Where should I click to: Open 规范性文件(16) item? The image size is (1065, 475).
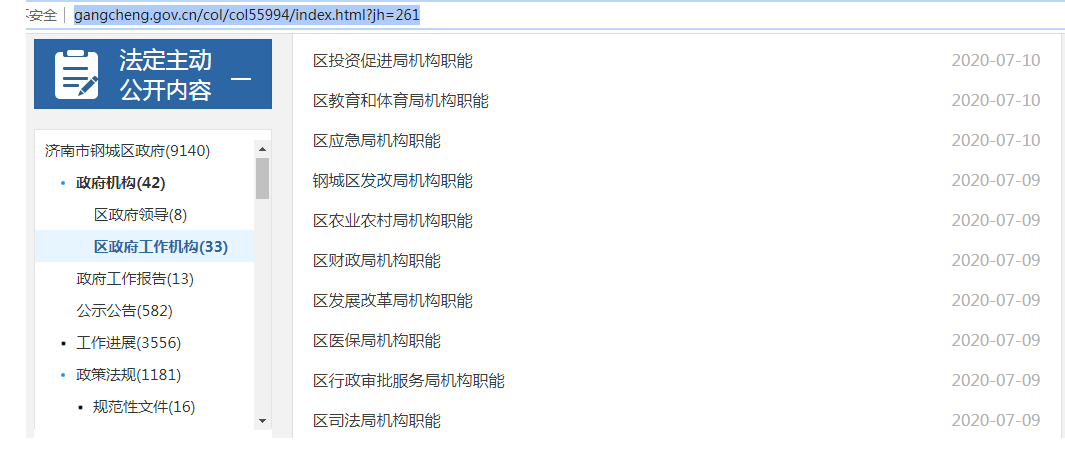pyautogui.click(x=144, y=406)
